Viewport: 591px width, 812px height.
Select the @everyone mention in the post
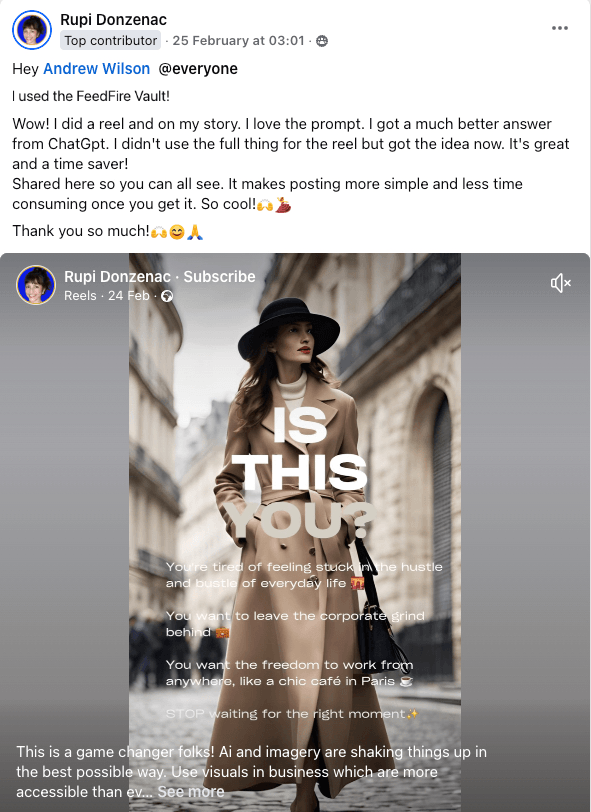click(198, 69)
